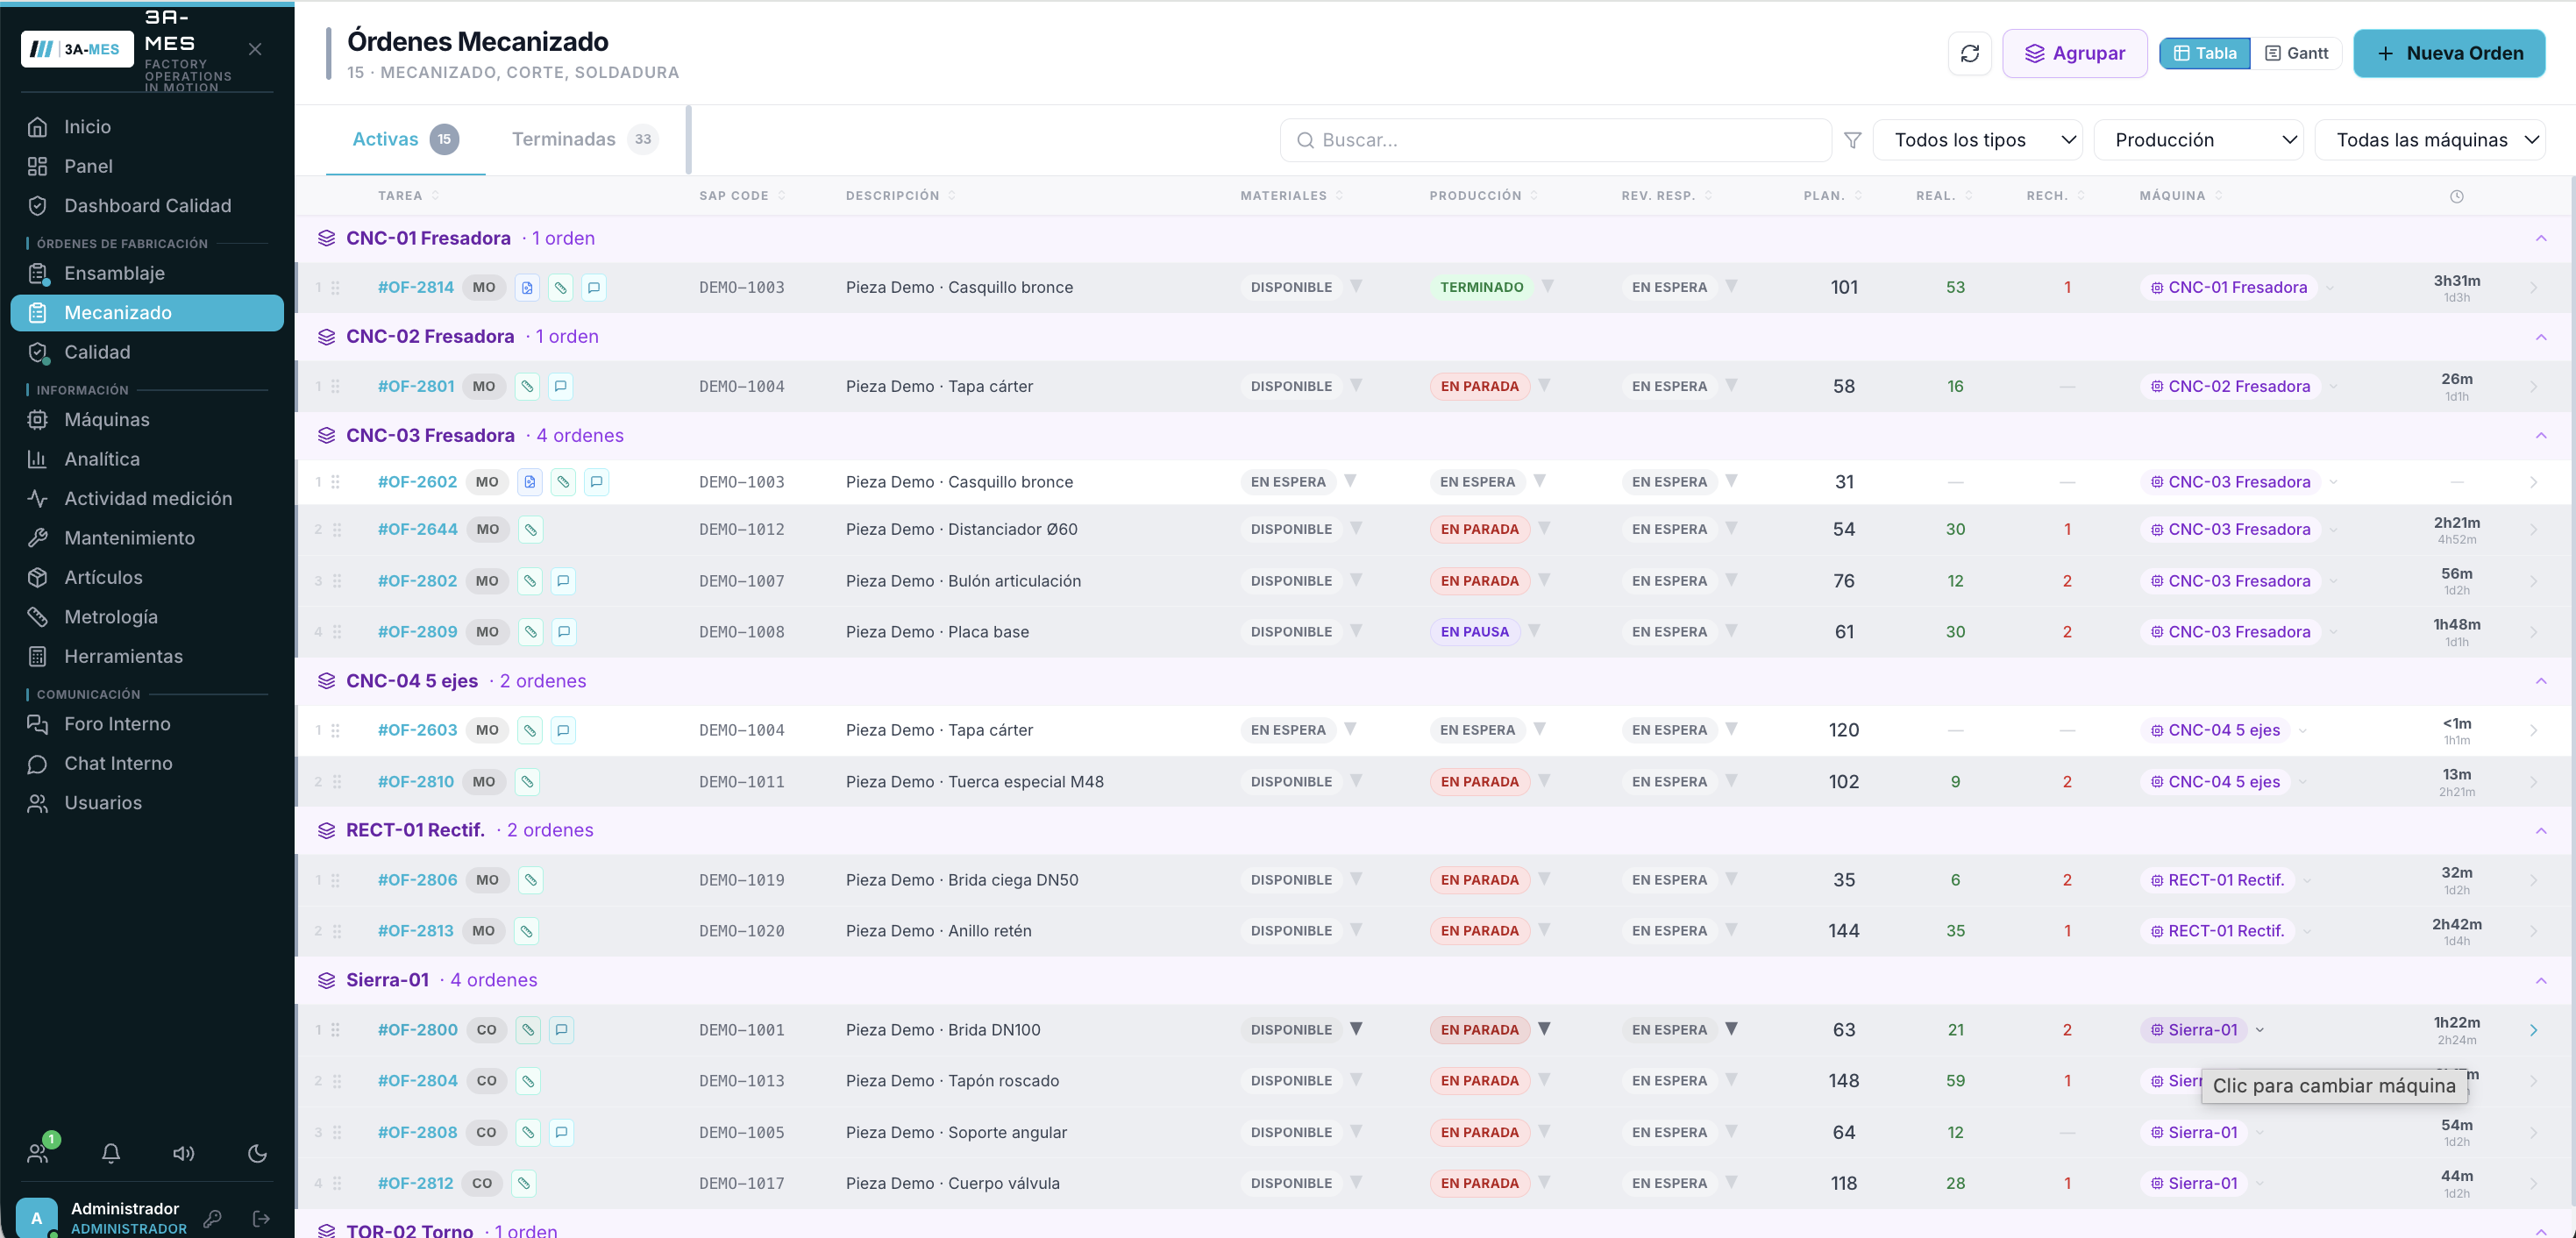Open the connected users icon with badge
2576x1238 pixels.
click(39, 1152)
